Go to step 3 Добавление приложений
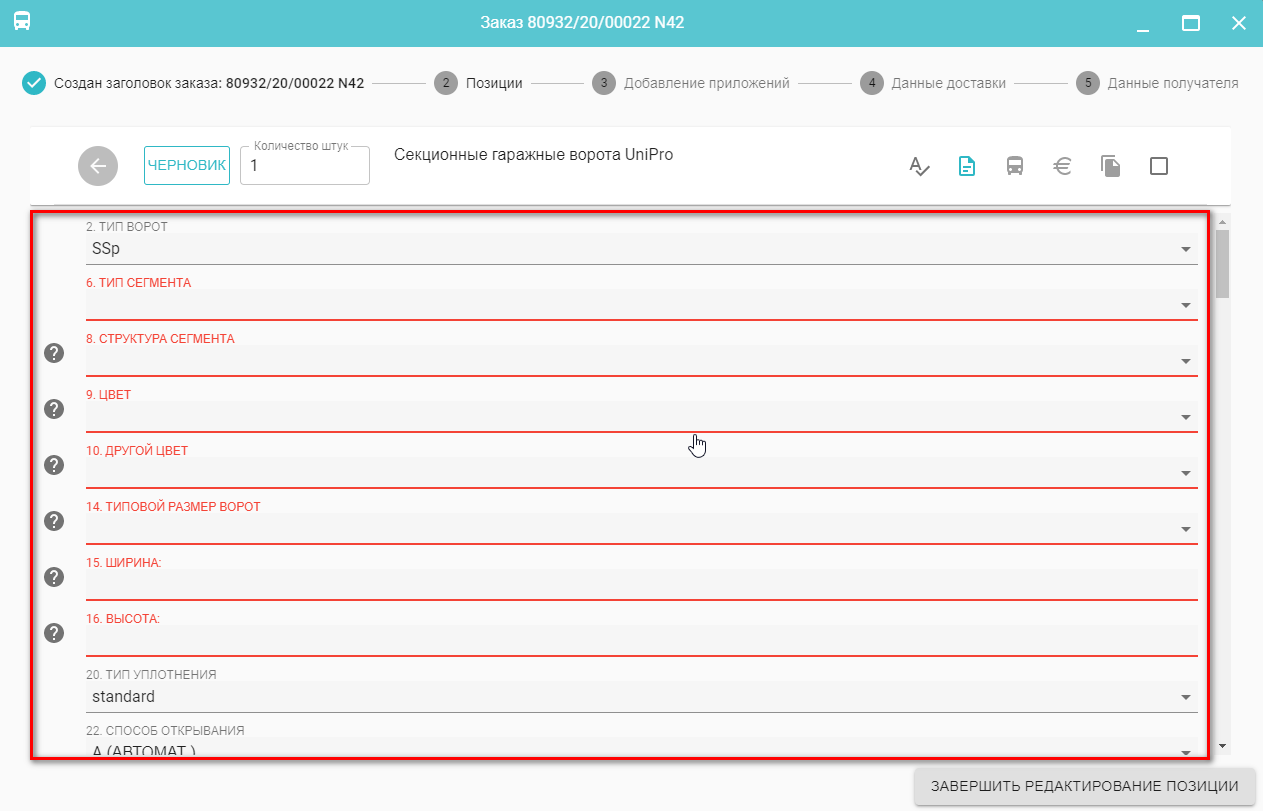This screenshot has width=1263, height=811. (x=690, y=83)
